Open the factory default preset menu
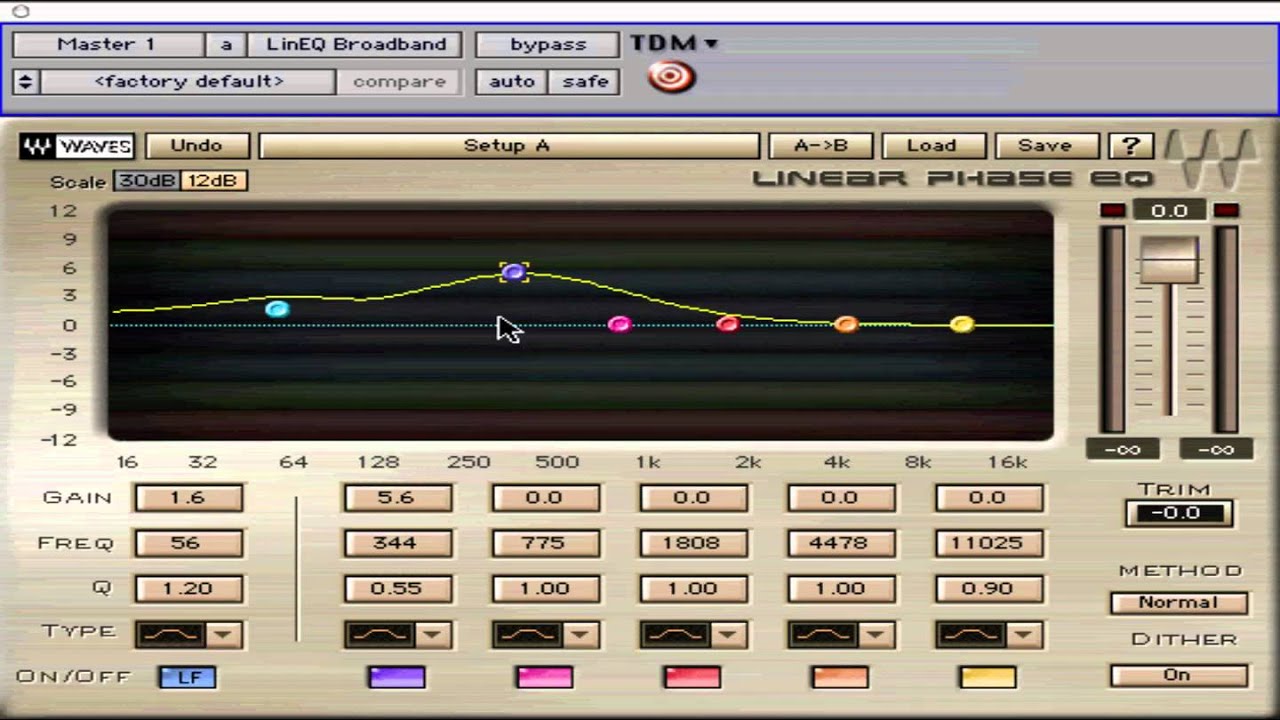The height and width of the screenshot is (720, 1280). [188, 82]
